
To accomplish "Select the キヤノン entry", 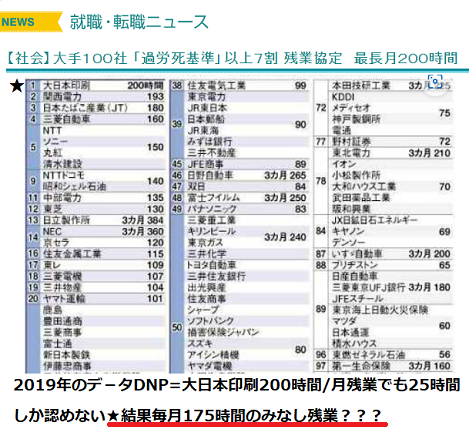I will coord(348,231).
